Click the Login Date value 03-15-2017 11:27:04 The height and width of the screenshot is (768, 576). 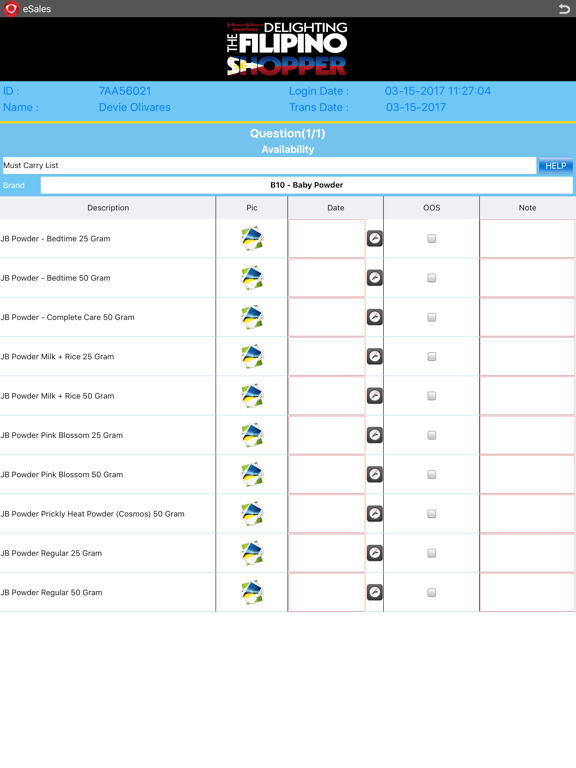point(437,91)
